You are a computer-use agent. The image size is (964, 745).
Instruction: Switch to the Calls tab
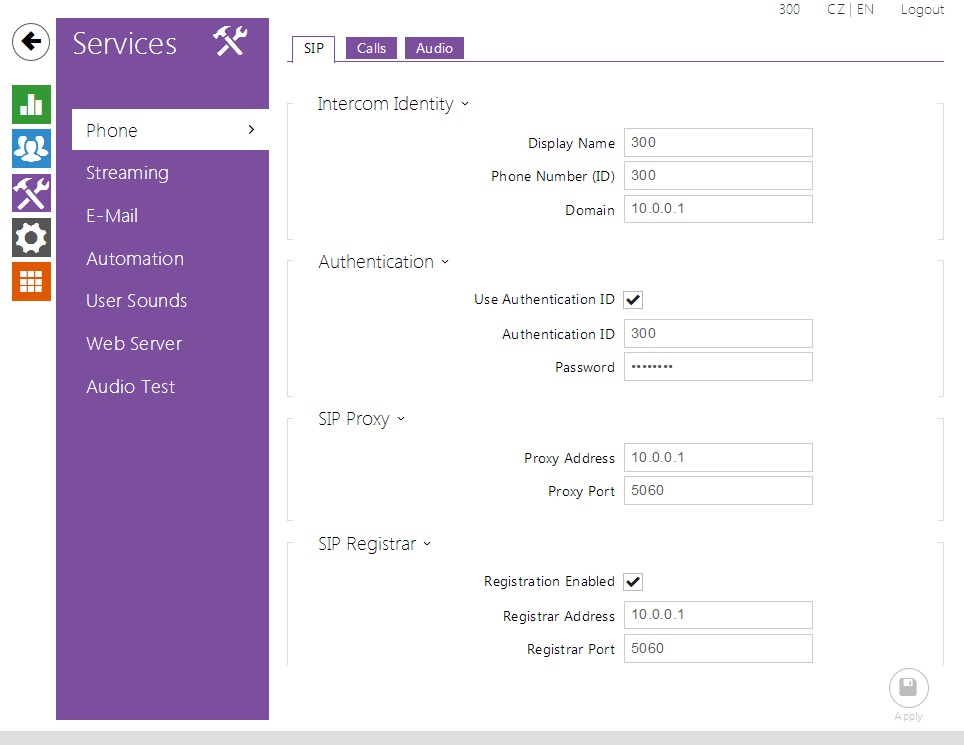(371, 48)
